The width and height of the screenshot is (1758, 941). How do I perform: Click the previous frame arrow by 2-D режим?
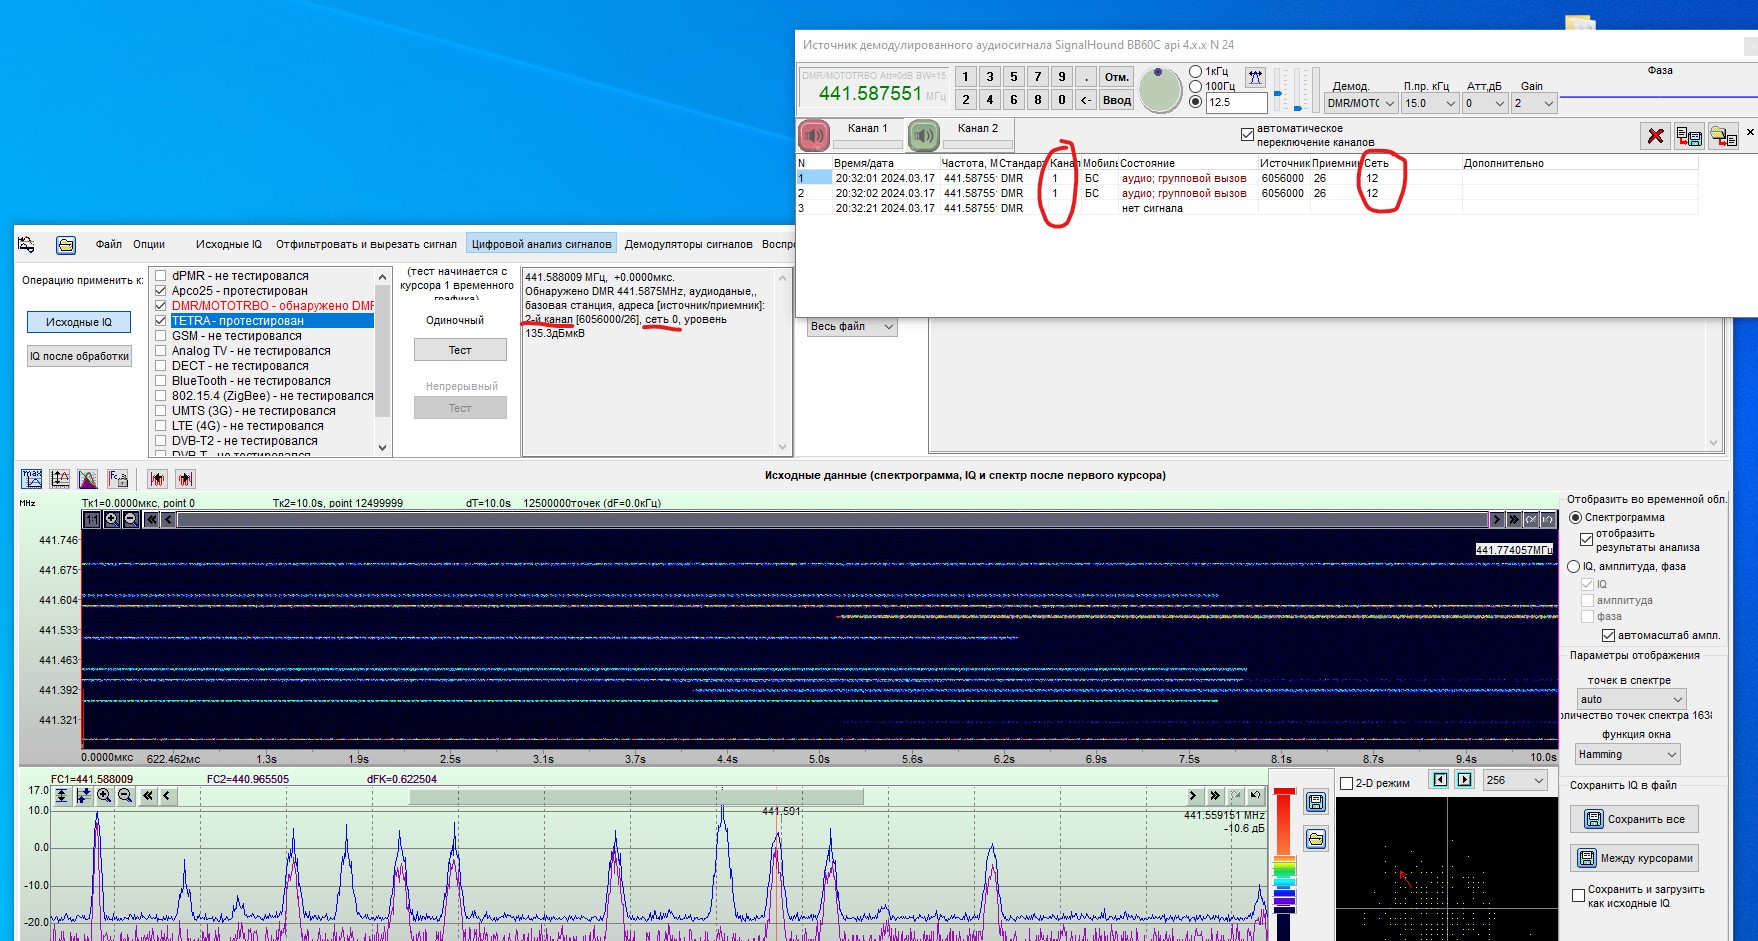click(1440, 780)
